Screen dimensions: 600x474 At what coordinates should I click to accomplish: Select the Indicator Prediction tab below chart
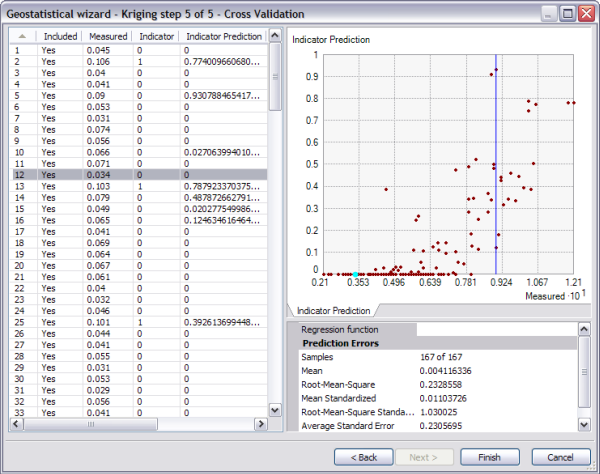pos(333,311)
